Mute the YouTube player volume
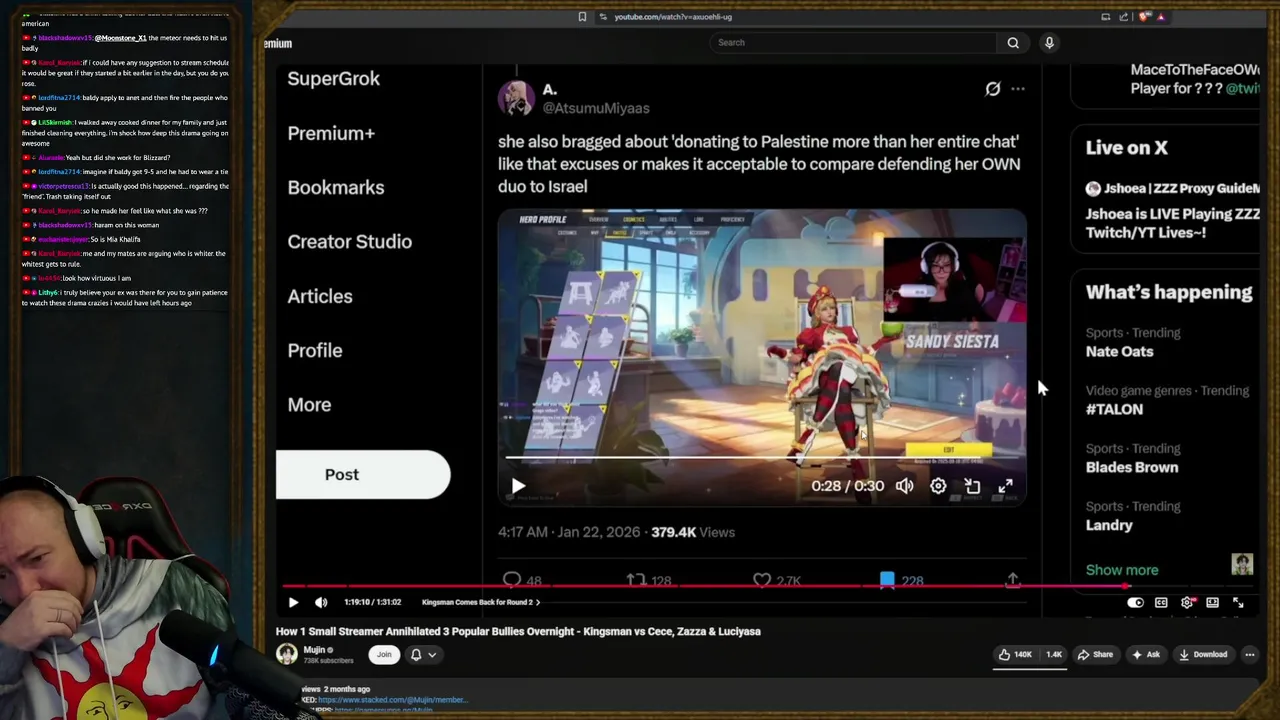The width and height of the screenshot is (1280, 720). tap(321, 603)
